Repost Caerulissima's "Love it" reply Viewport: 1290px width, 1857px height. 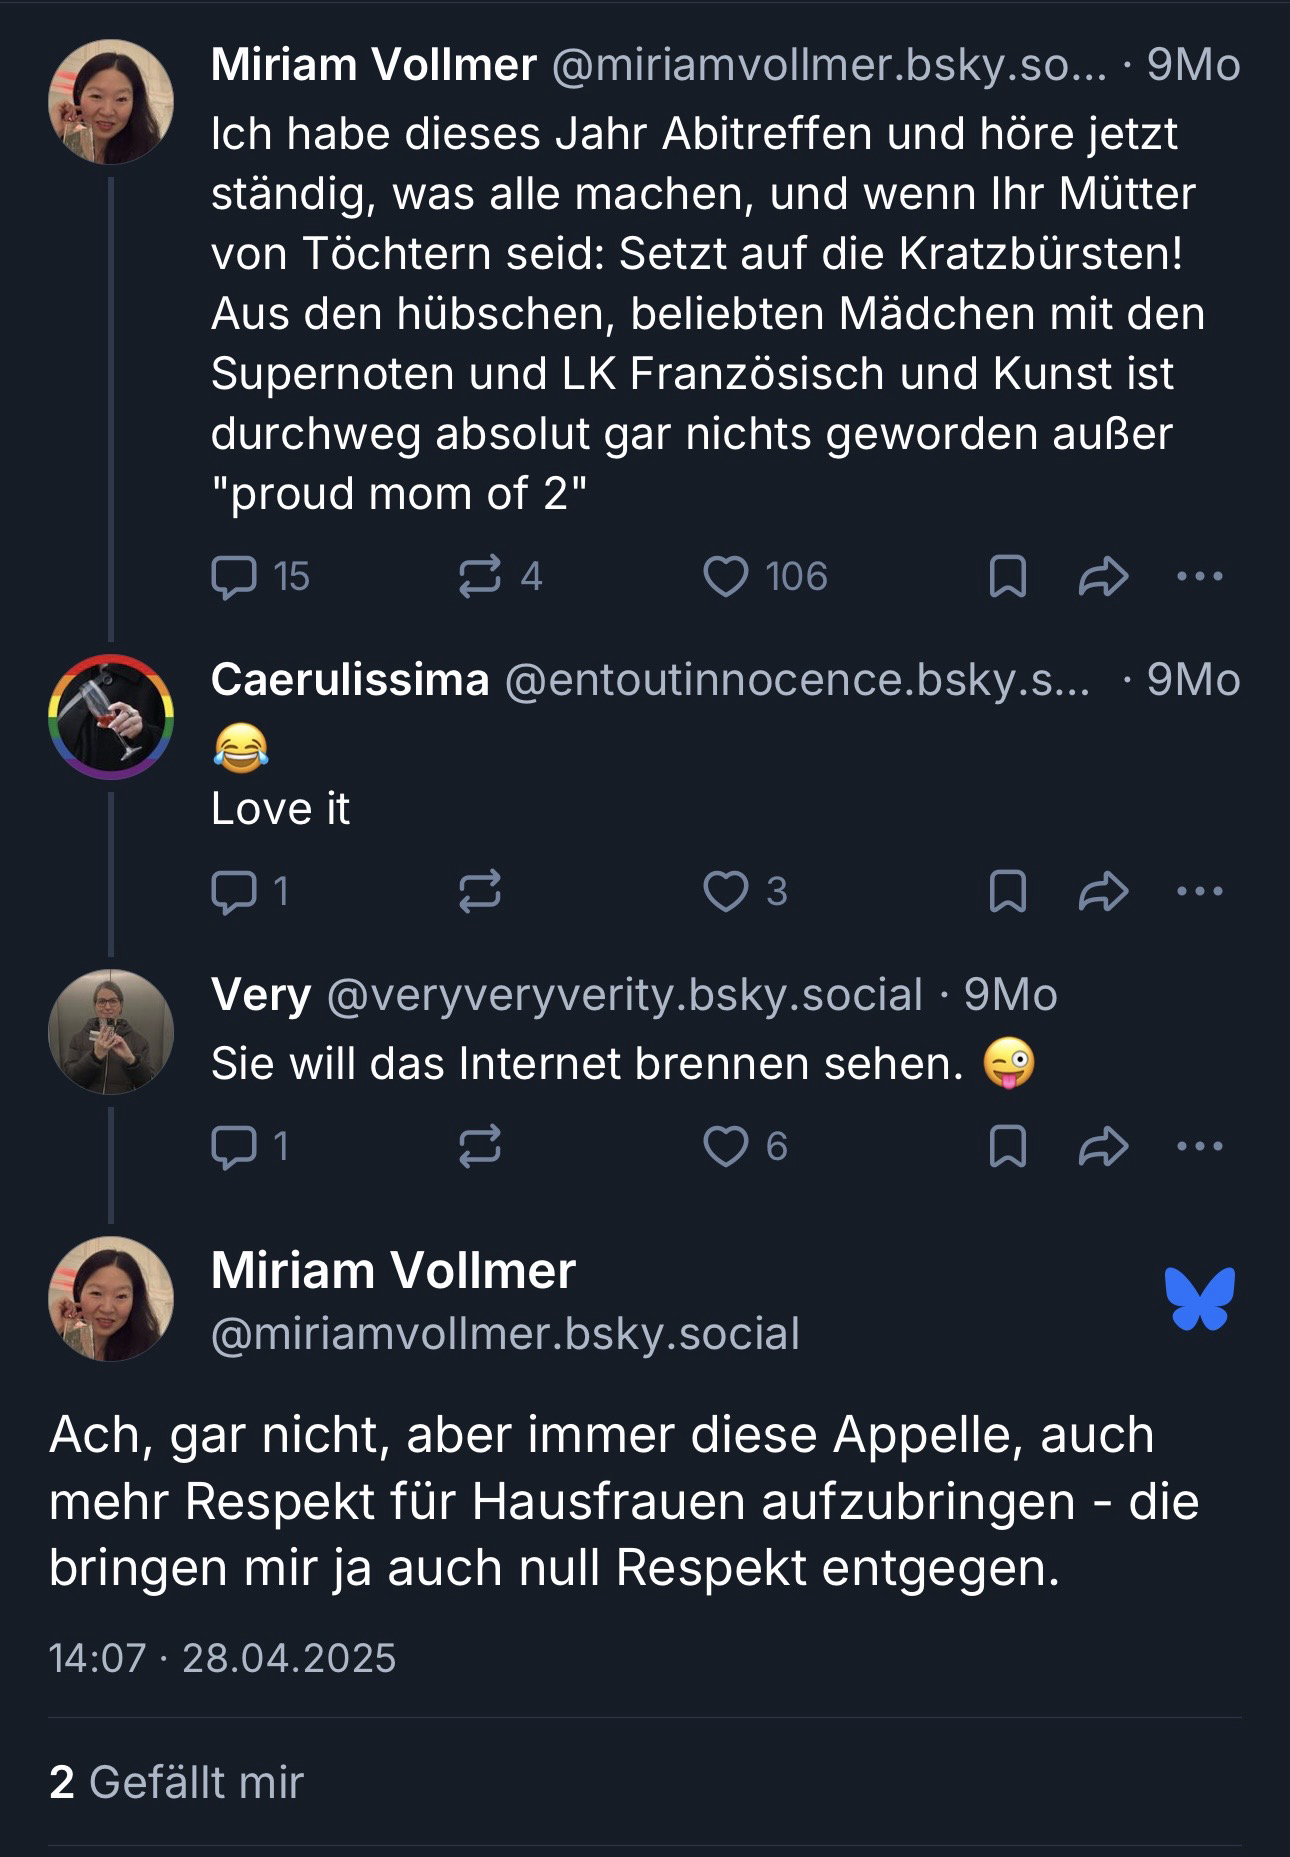479,891
